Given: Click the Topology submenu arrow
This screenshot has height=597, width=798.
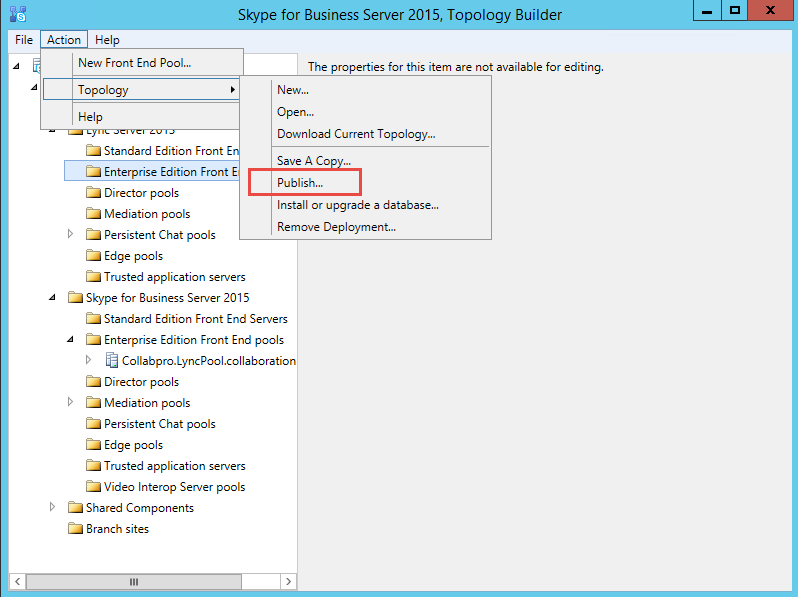Looking at the screenshot, I should (x=233, y=90).
